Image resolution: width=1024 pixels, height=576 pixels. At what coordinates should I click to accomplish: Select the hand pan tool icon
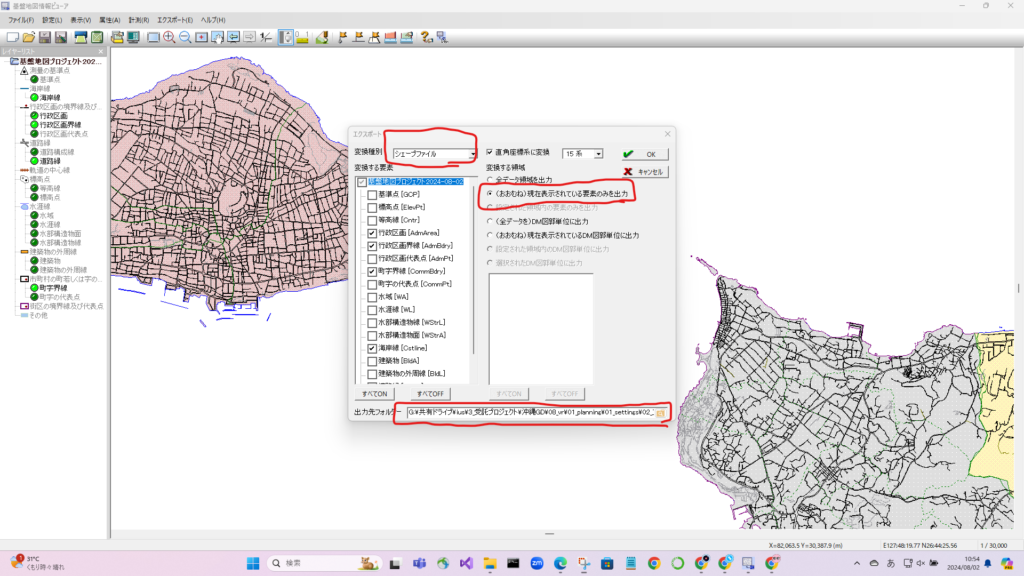tap(217, 37)
